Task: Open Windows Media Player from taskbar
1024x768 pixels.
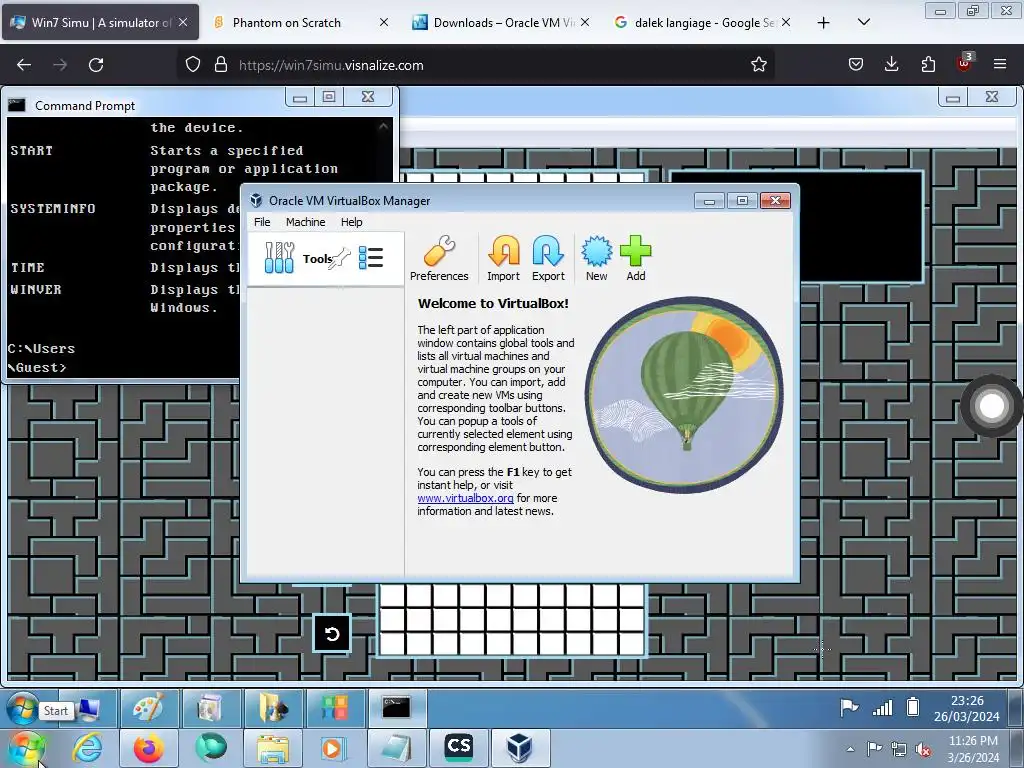Action: point(333,748)
